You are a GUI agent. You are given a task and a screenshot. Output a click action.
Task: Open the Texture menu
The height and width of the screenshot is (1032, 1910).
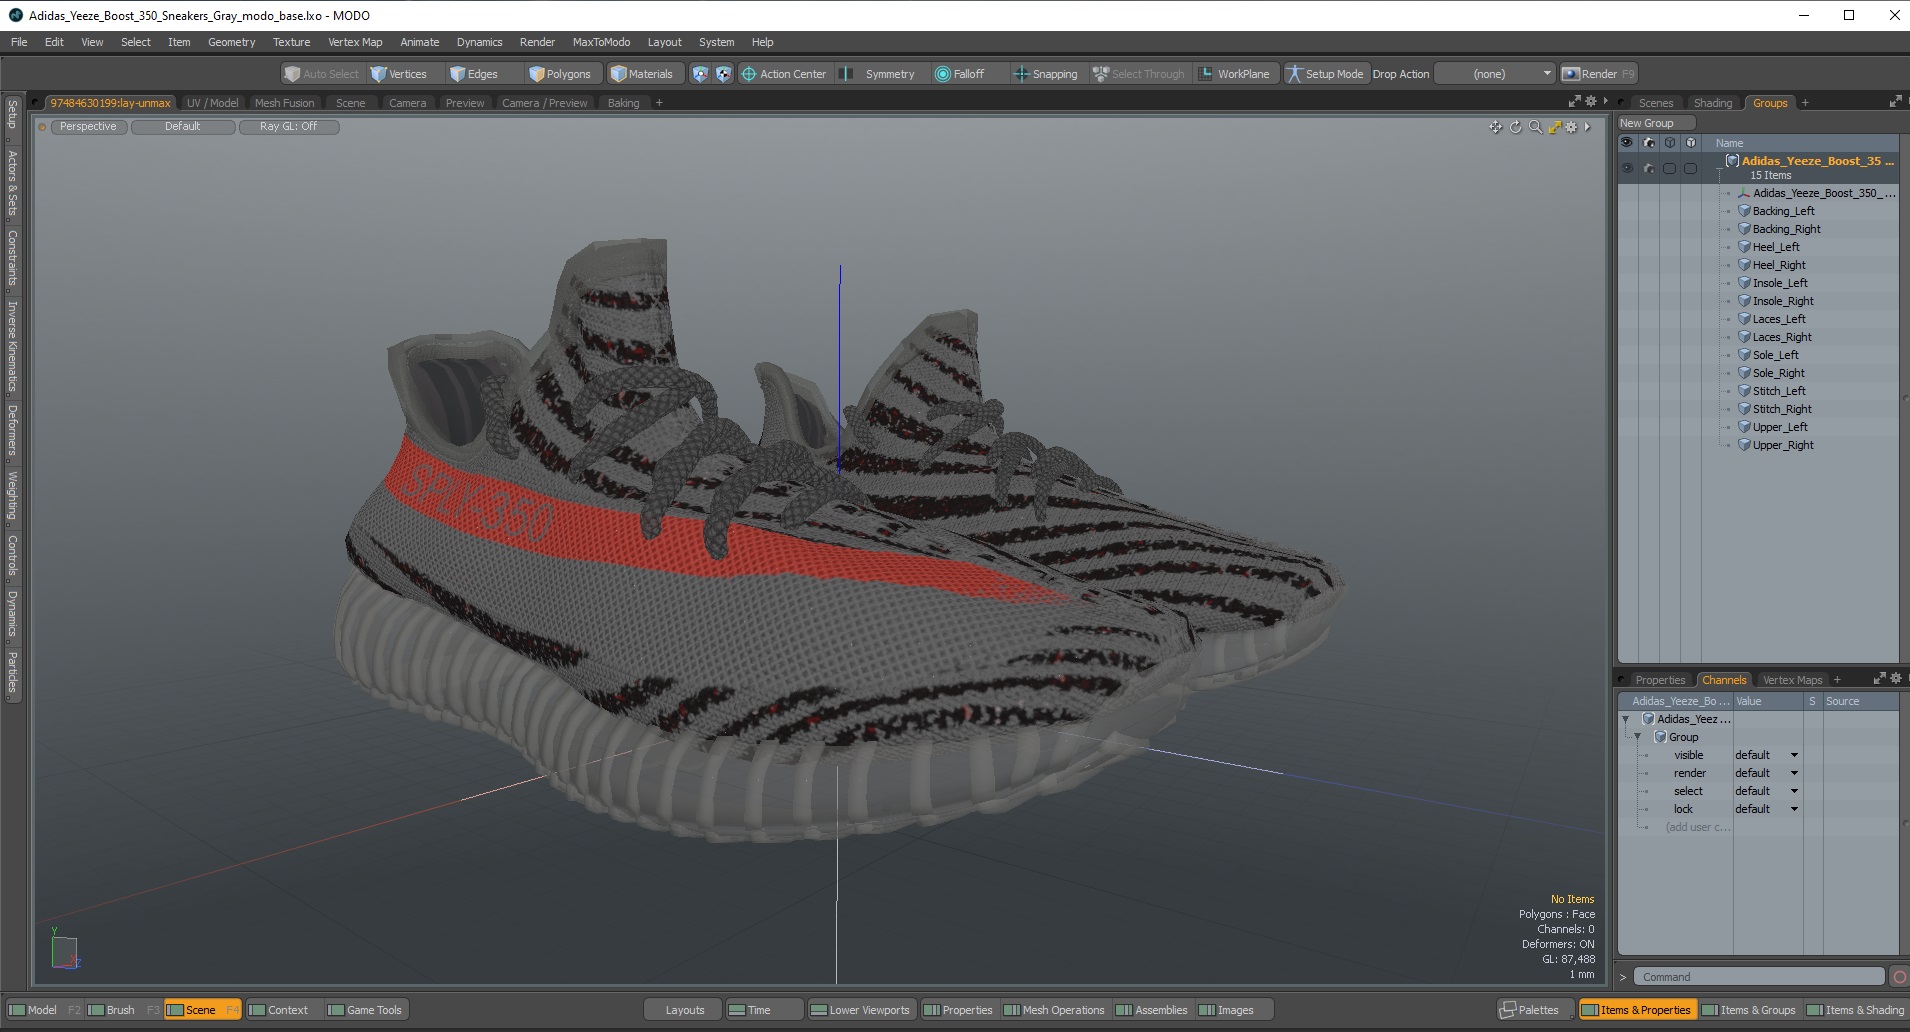click(291, 42)
